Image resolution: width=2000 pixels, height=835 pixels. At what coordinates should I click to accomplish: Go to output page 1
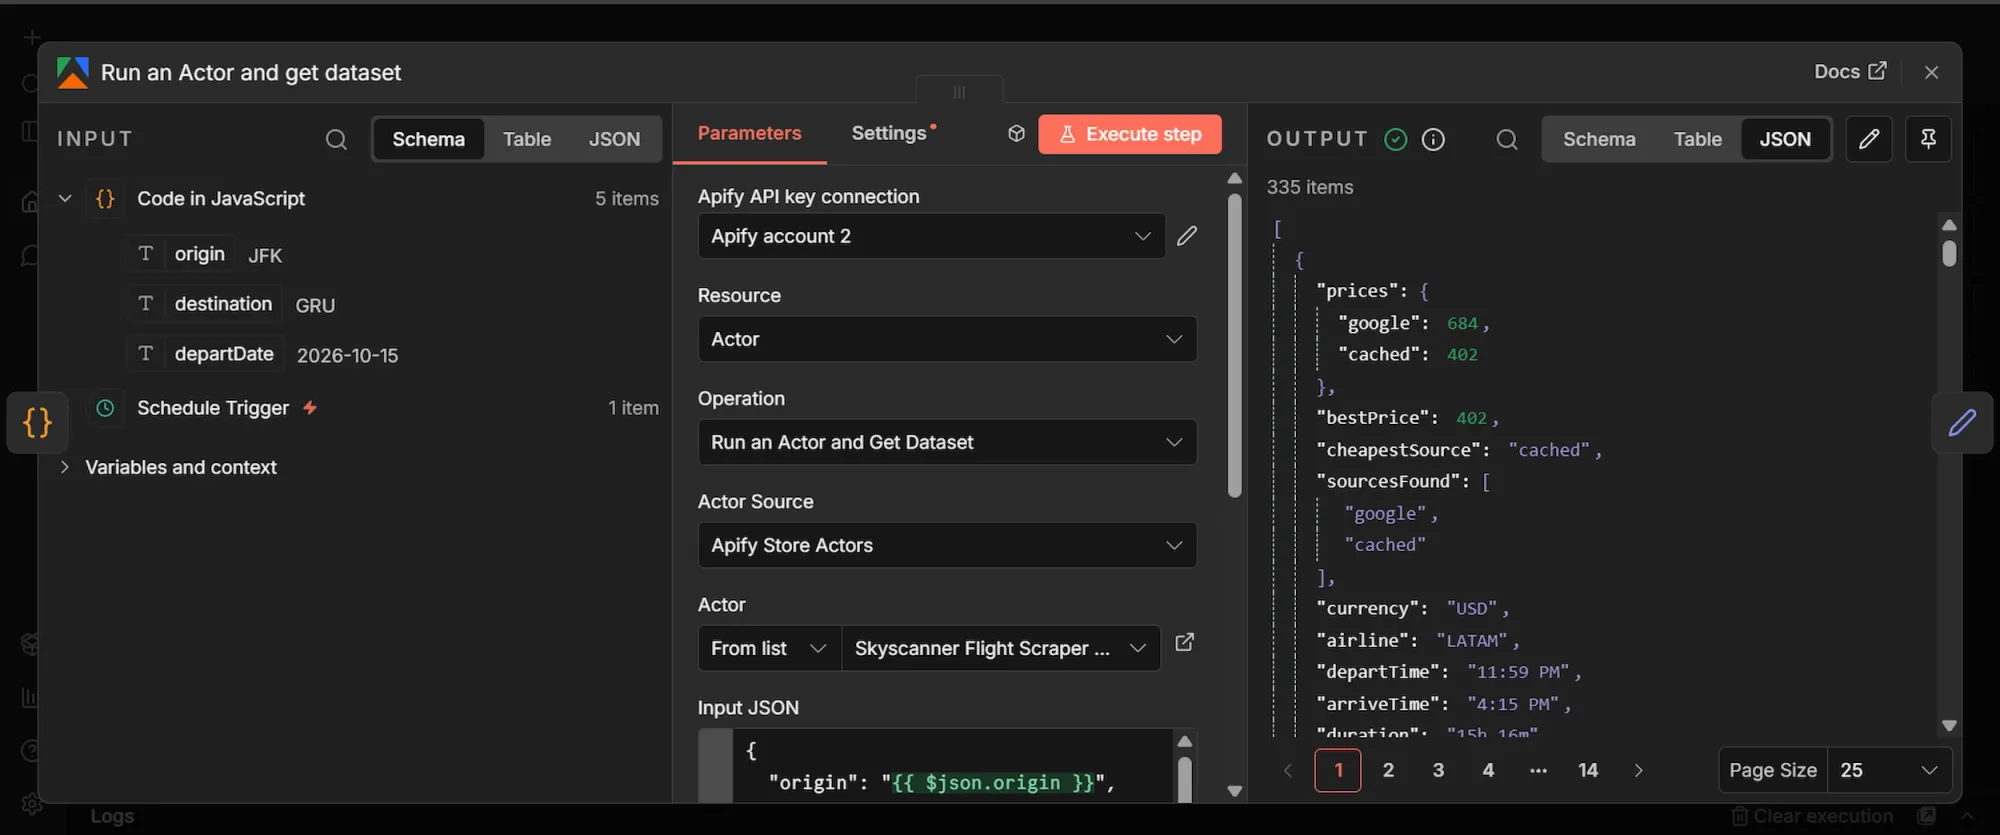(1338, 770)
